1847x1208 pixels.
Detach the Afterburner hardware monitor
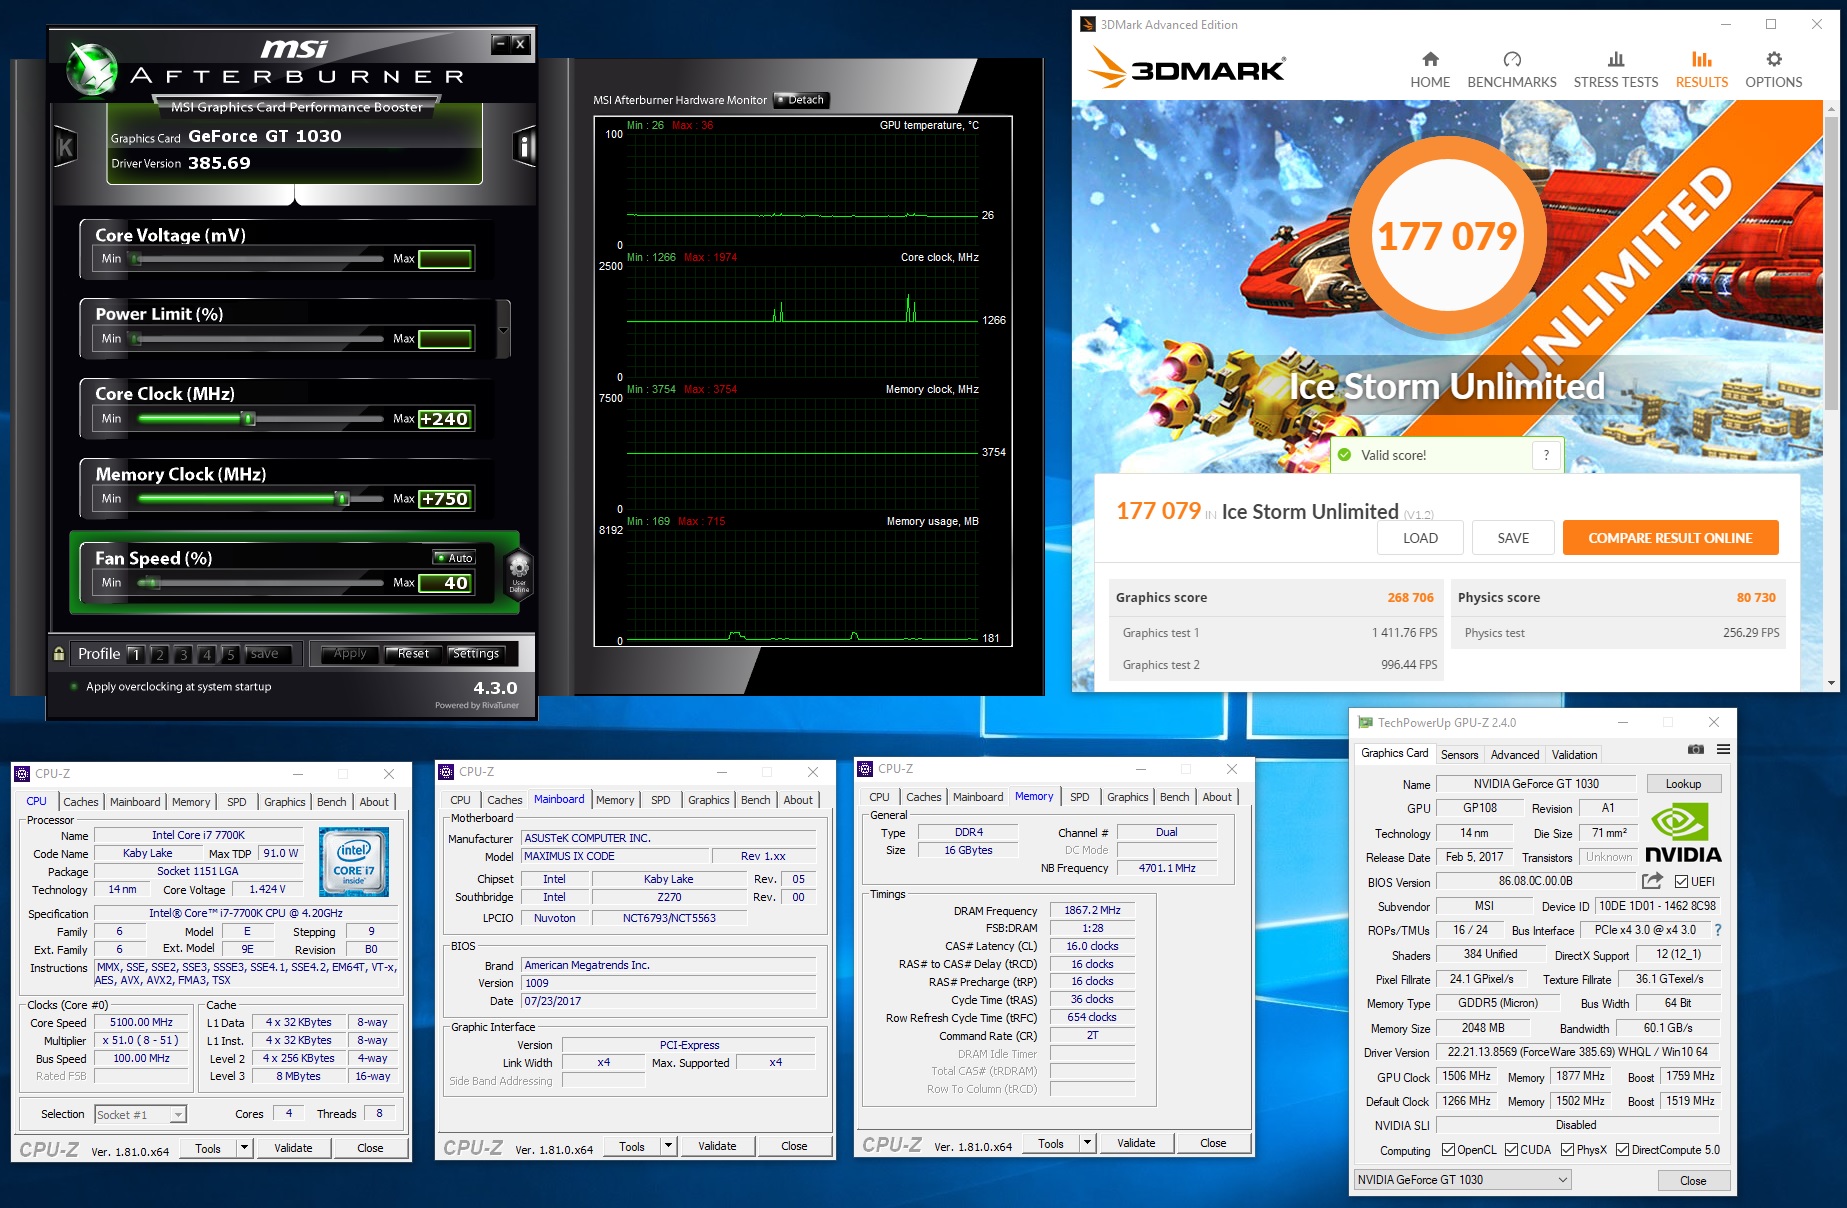801,100
